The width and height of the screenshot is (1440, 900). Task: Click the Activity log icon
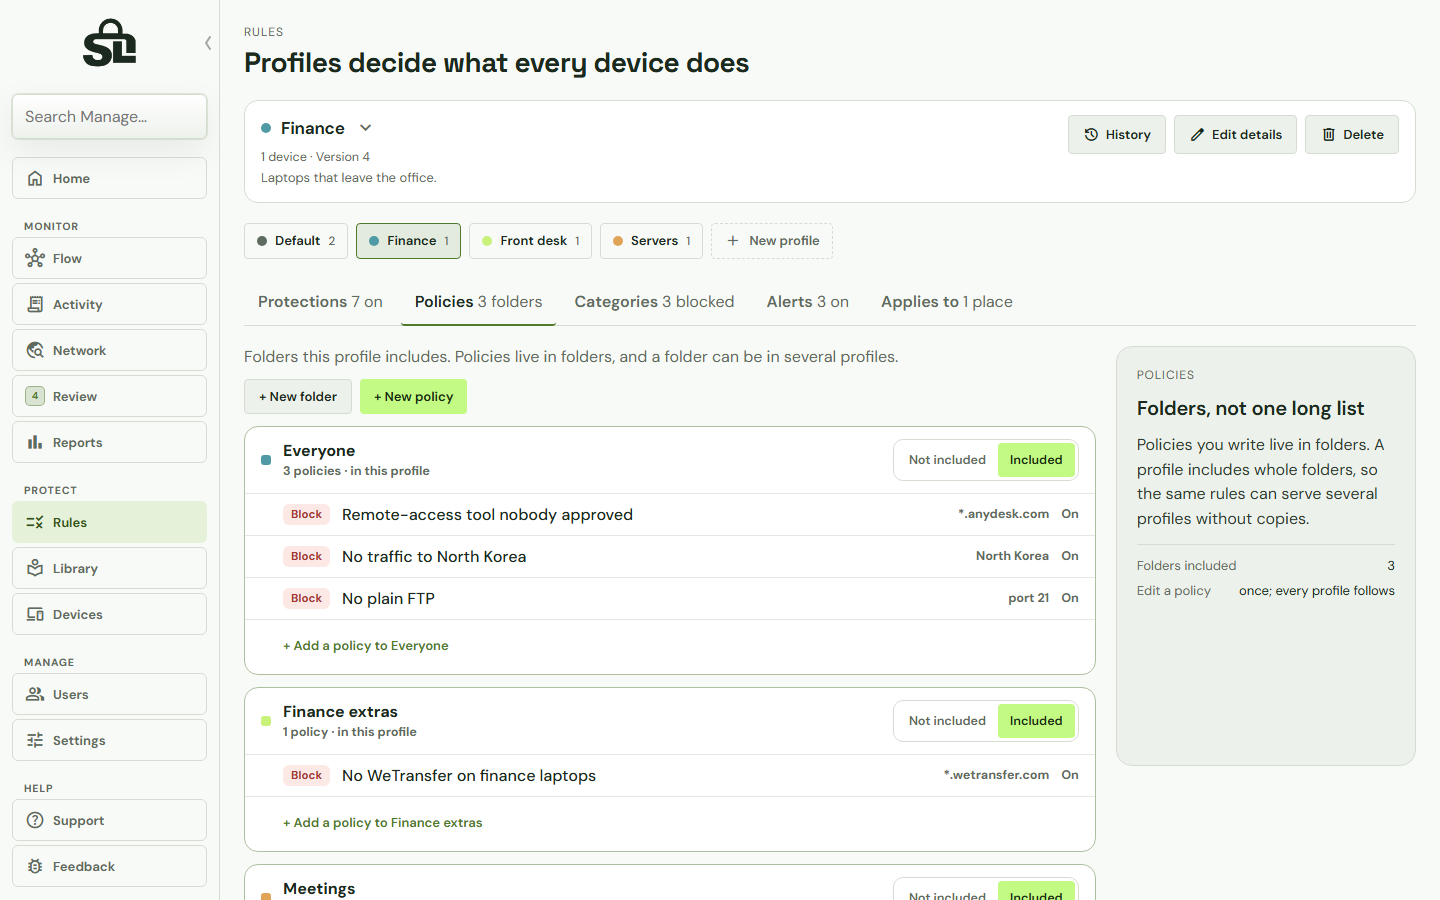35,304
